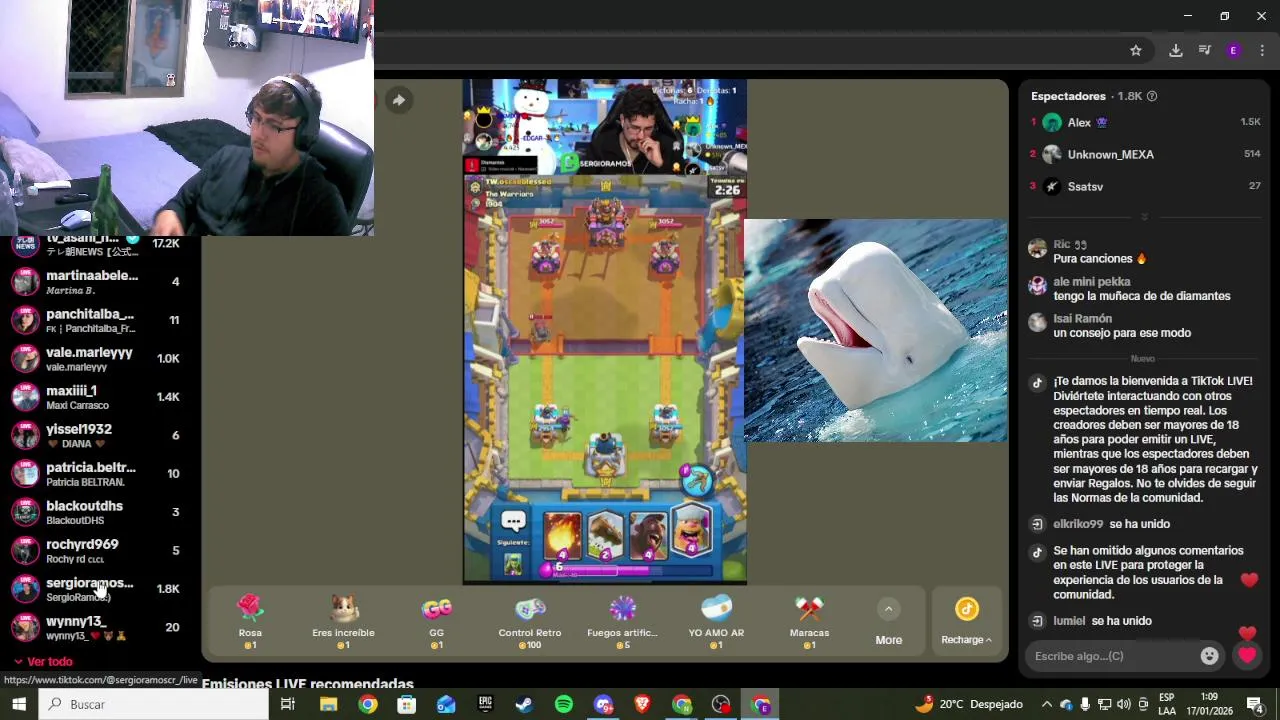
Task: Open Spotify from the taskbar
Action: tap(564, 704)
